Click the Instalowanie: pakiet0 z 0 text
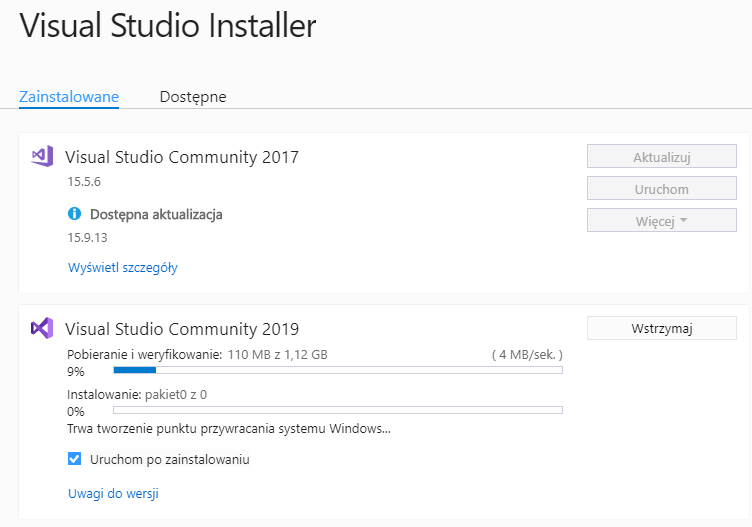The image size is (752, 527). (x=137, y=395)
